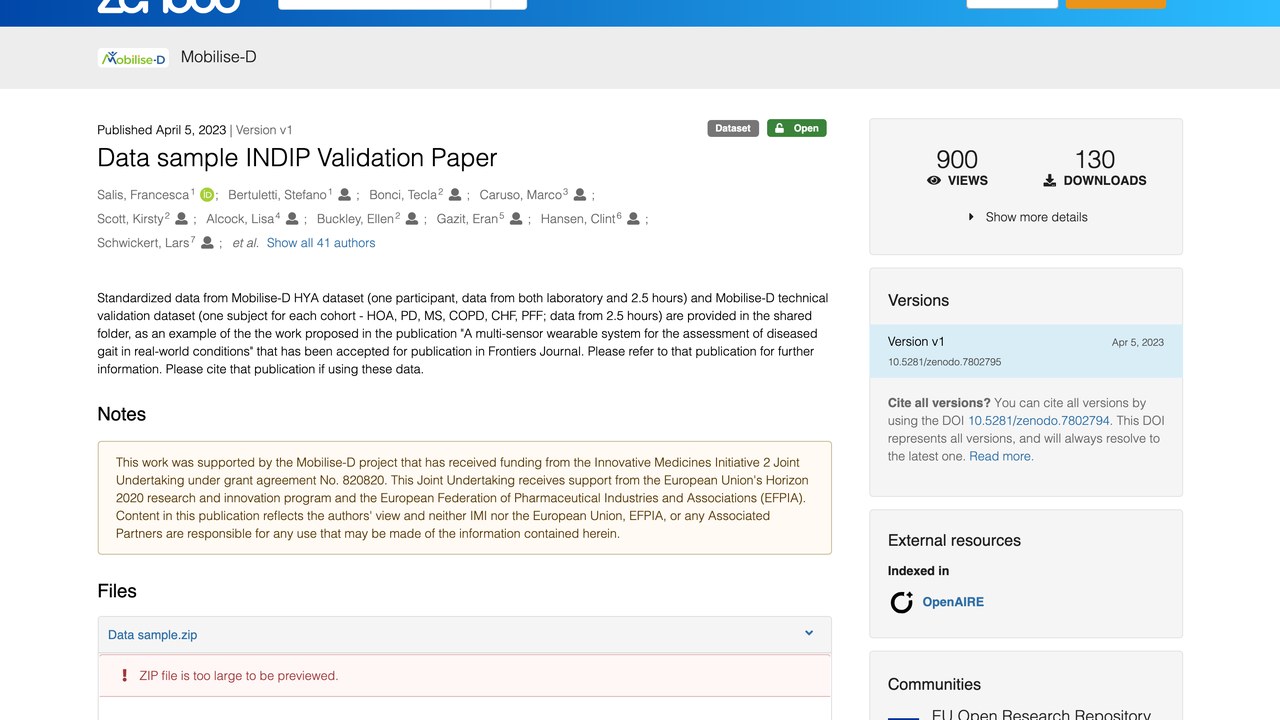Image resolution: width=1280 pixels, height=720 pixels.
Task: Click the Files heading
Action: 117,591
